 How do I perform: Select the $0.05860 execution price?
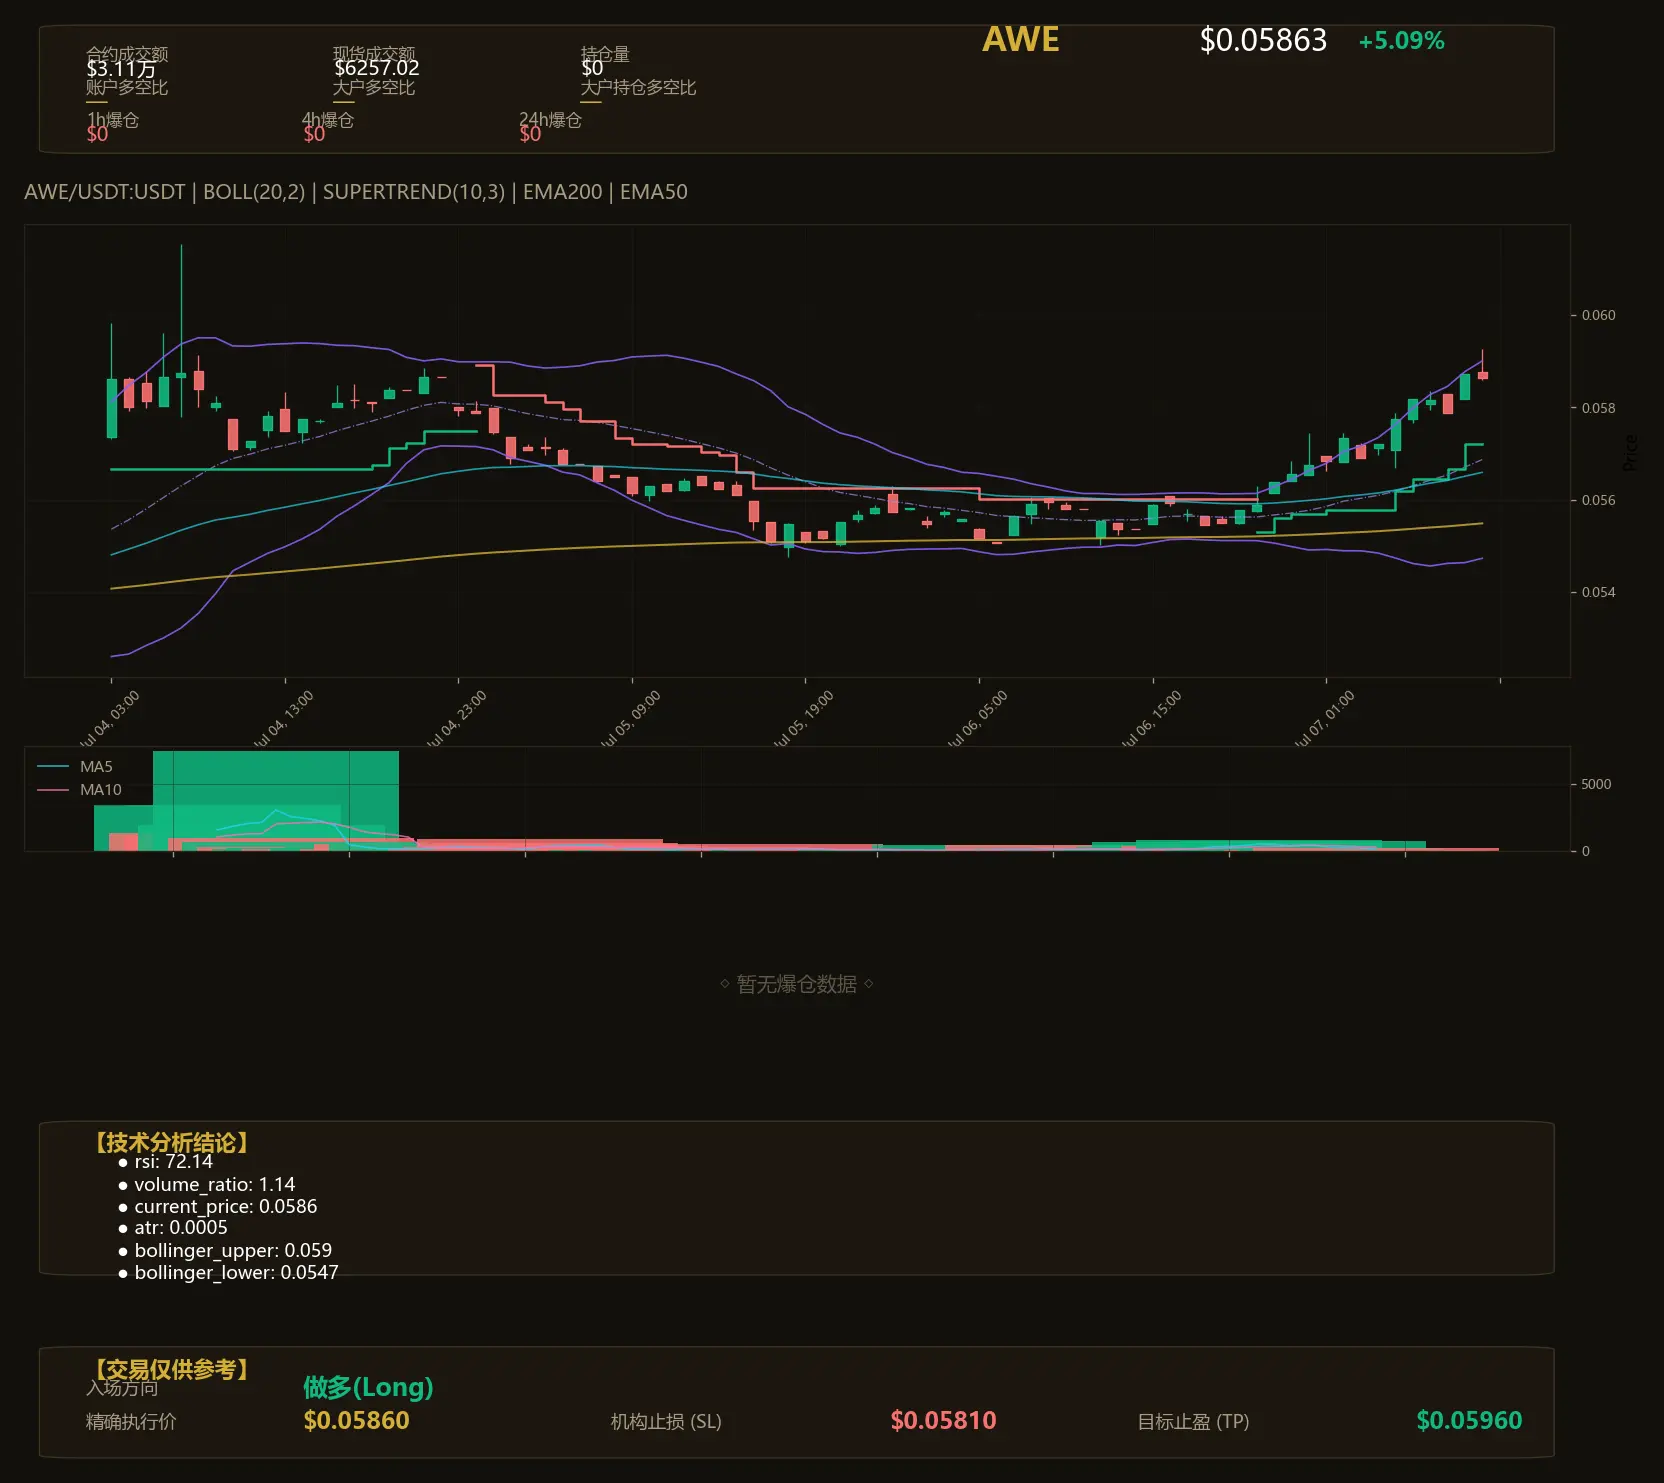(x=356, y=1420)
